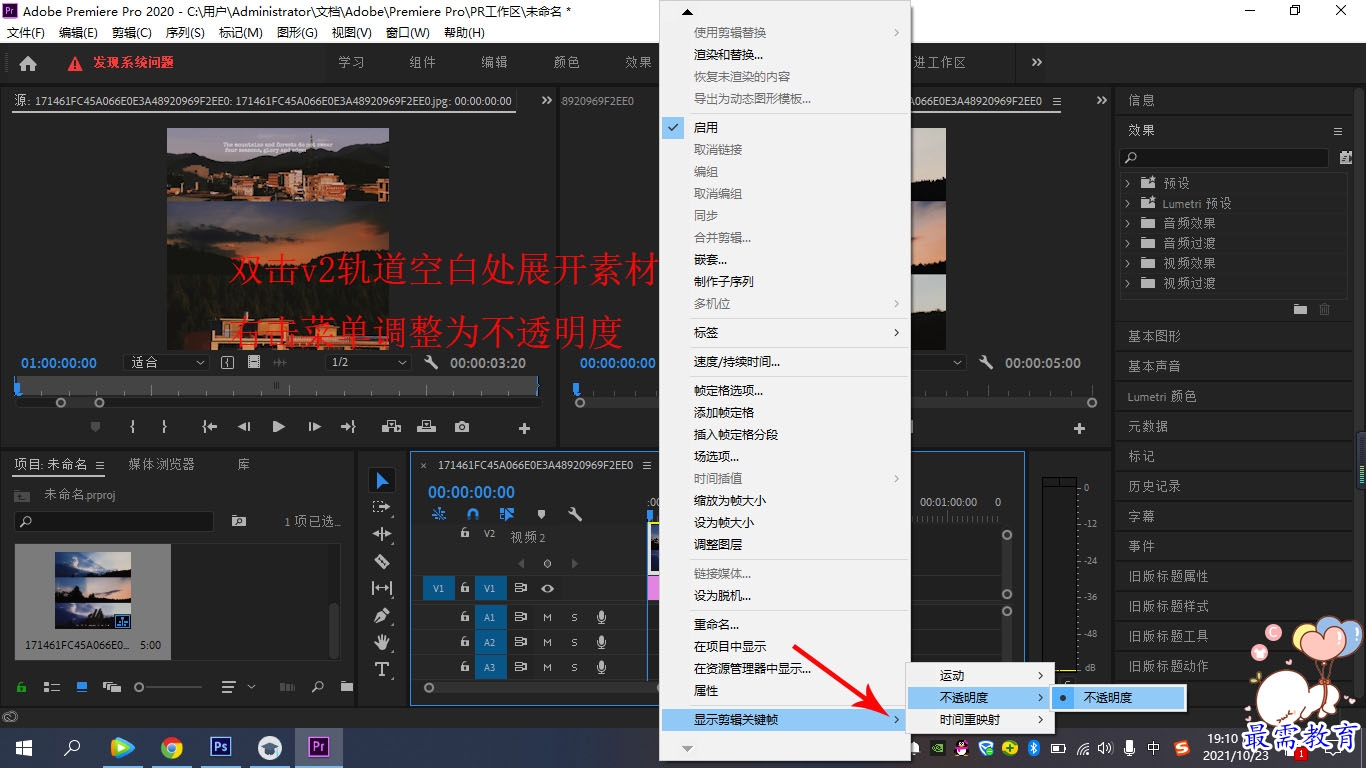
Task: Open timeline display settings wrench
Action: (x=575, y=515)
